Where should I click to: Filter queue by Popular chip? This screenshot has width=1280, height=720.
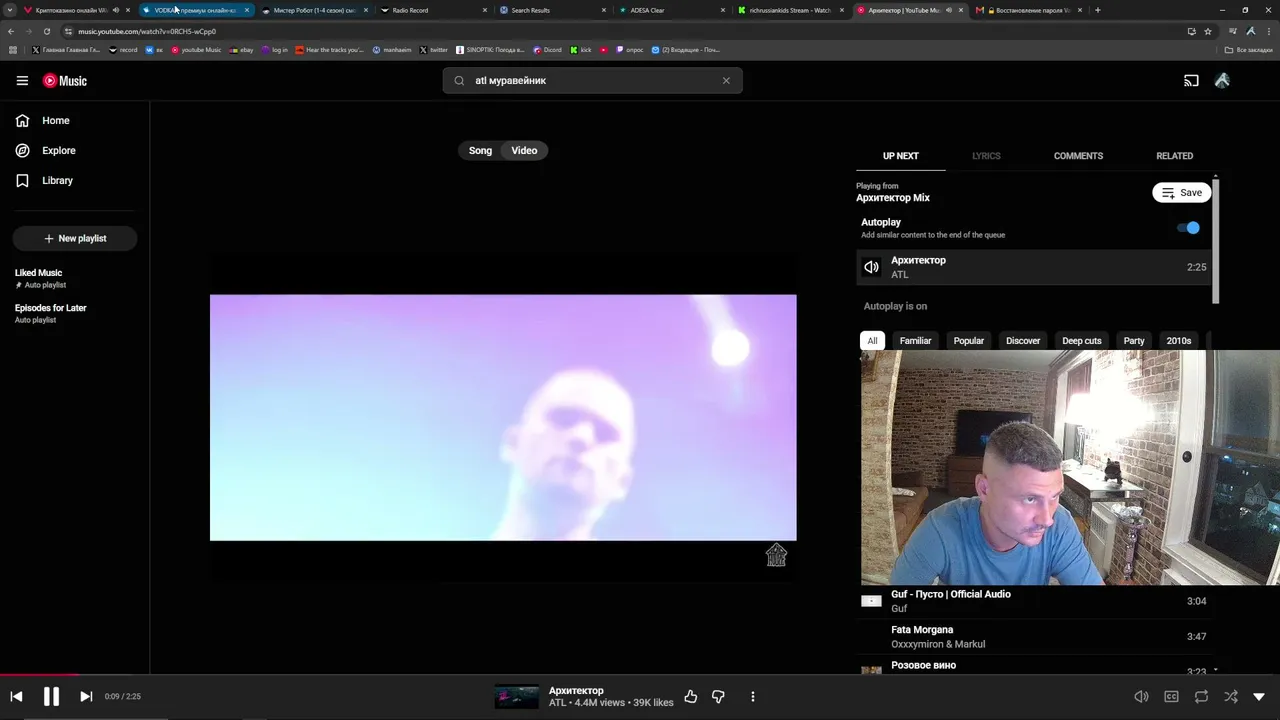968,341
